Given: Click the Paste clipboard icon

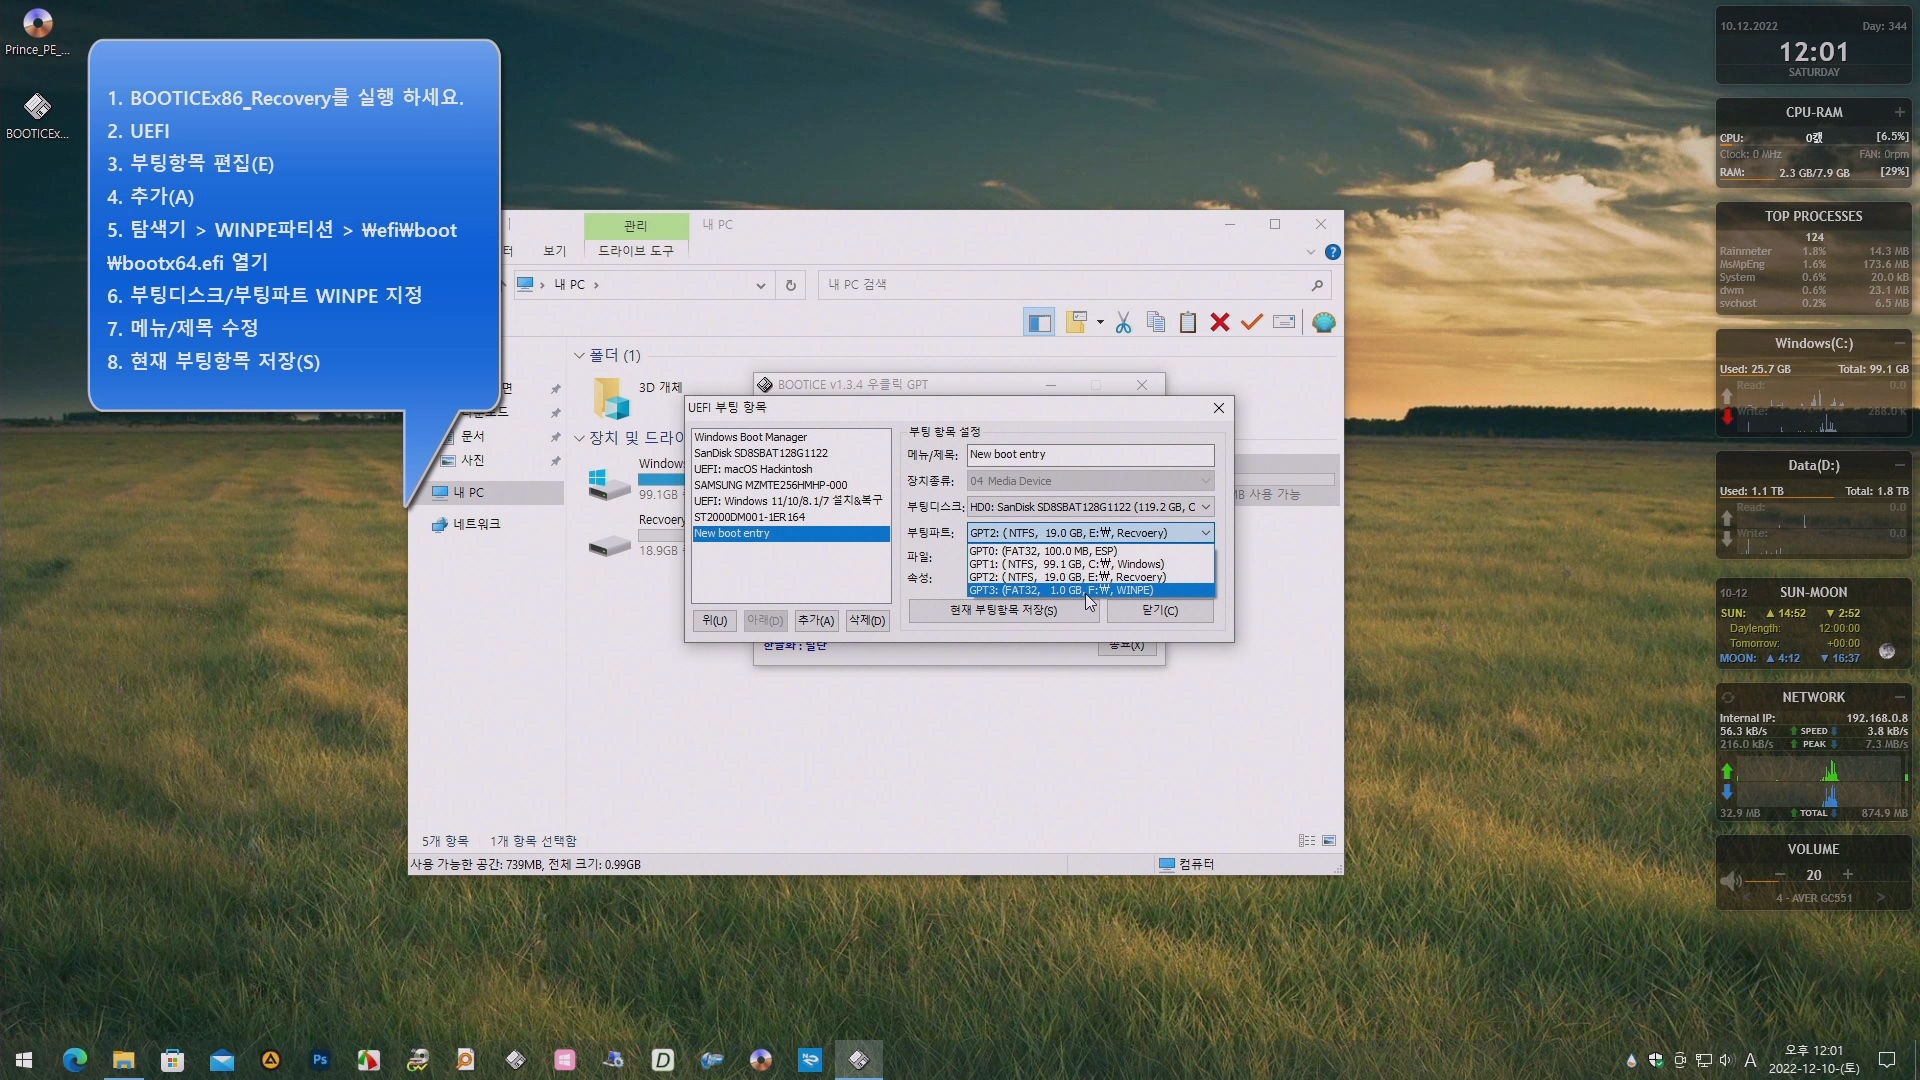Looking at the screenshot, I should (1188, 322).
